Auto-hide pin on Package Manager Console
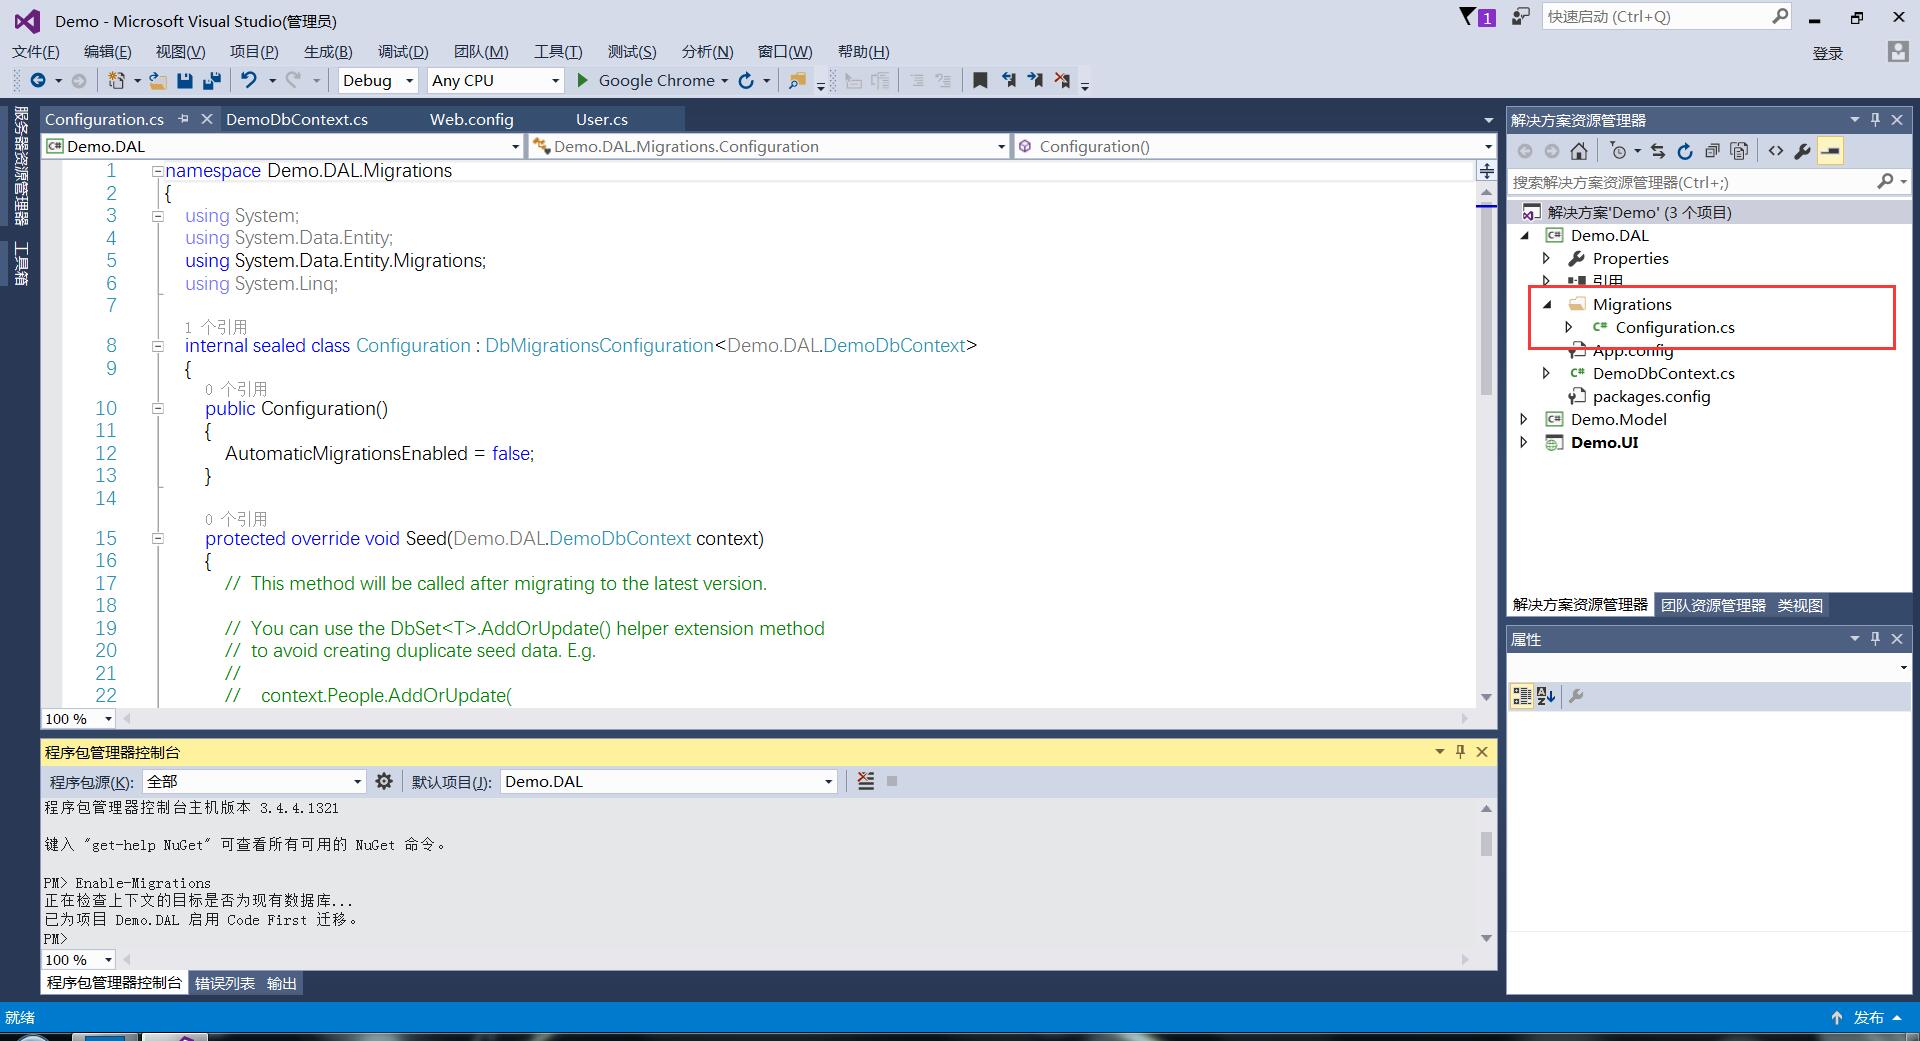The height and width of the screenshot is (1041, 1920). [x=1460, y=751]
